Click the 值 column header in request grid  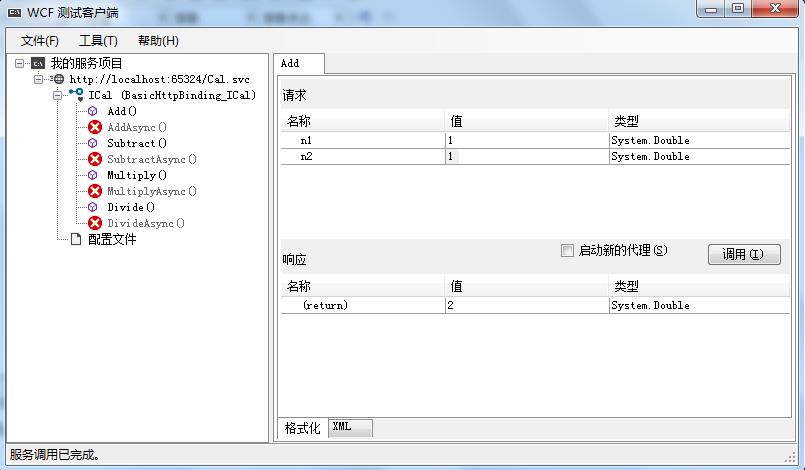tap(527, 121)
